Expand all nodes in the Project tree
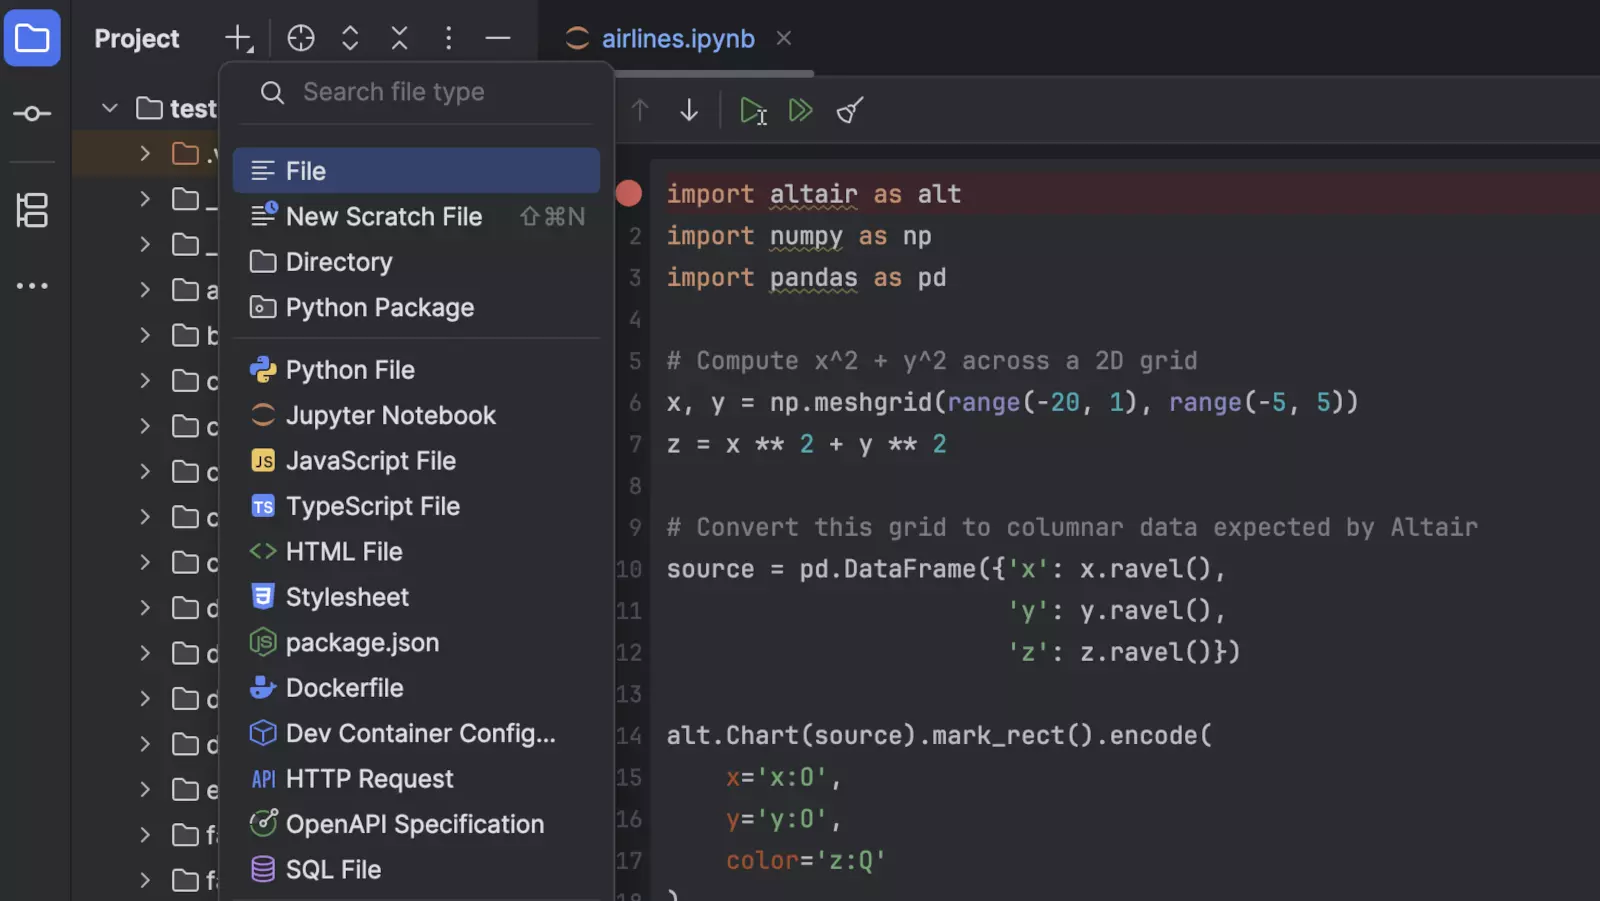Image resolution: width=1600 pixels, height=901 pixels. (349, 37)
